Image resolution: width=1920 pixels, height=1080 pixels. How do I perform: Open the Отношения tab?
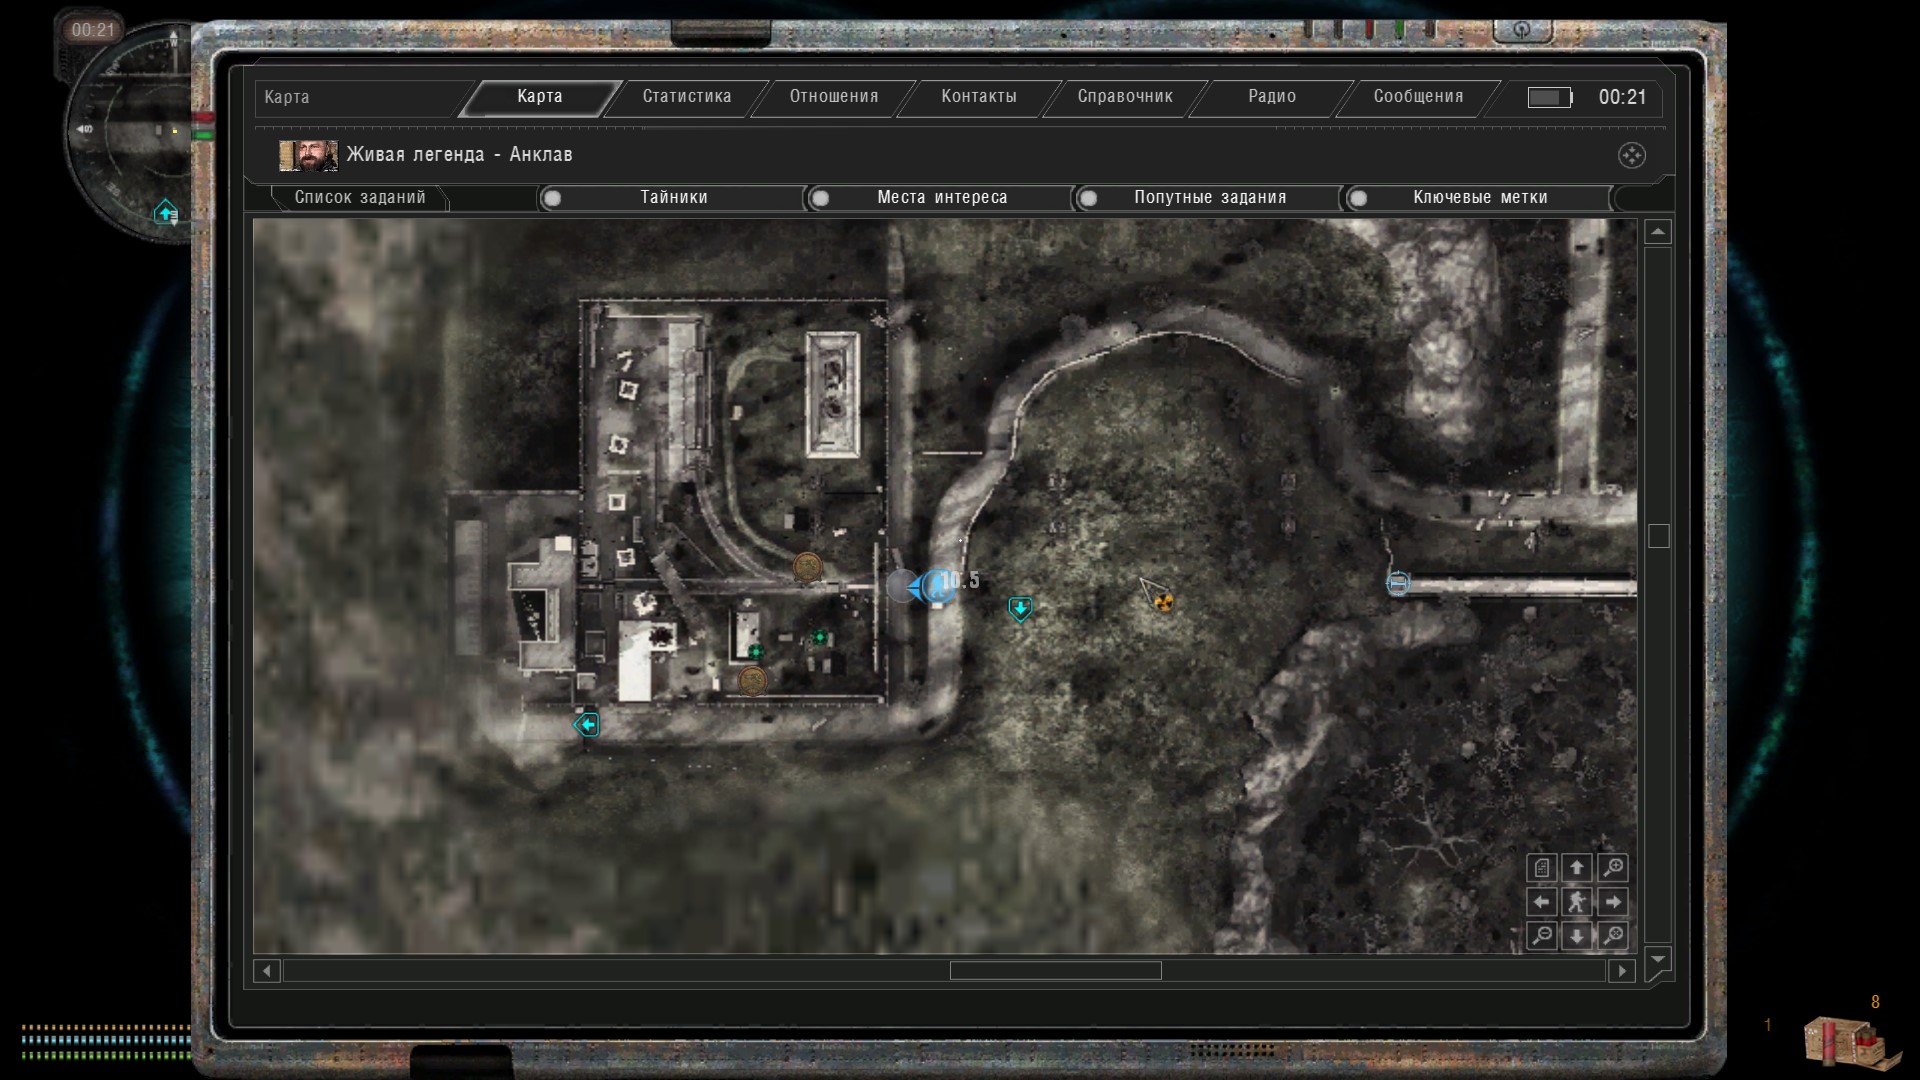click(x=833, y=97)
